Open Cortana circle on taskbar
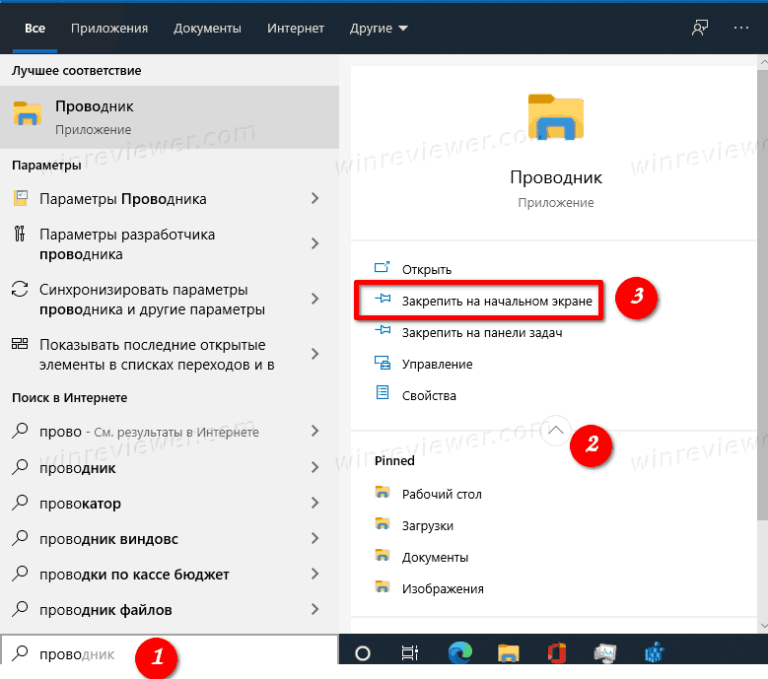This screenshot has width=768, height=679. tap(363, 653)
